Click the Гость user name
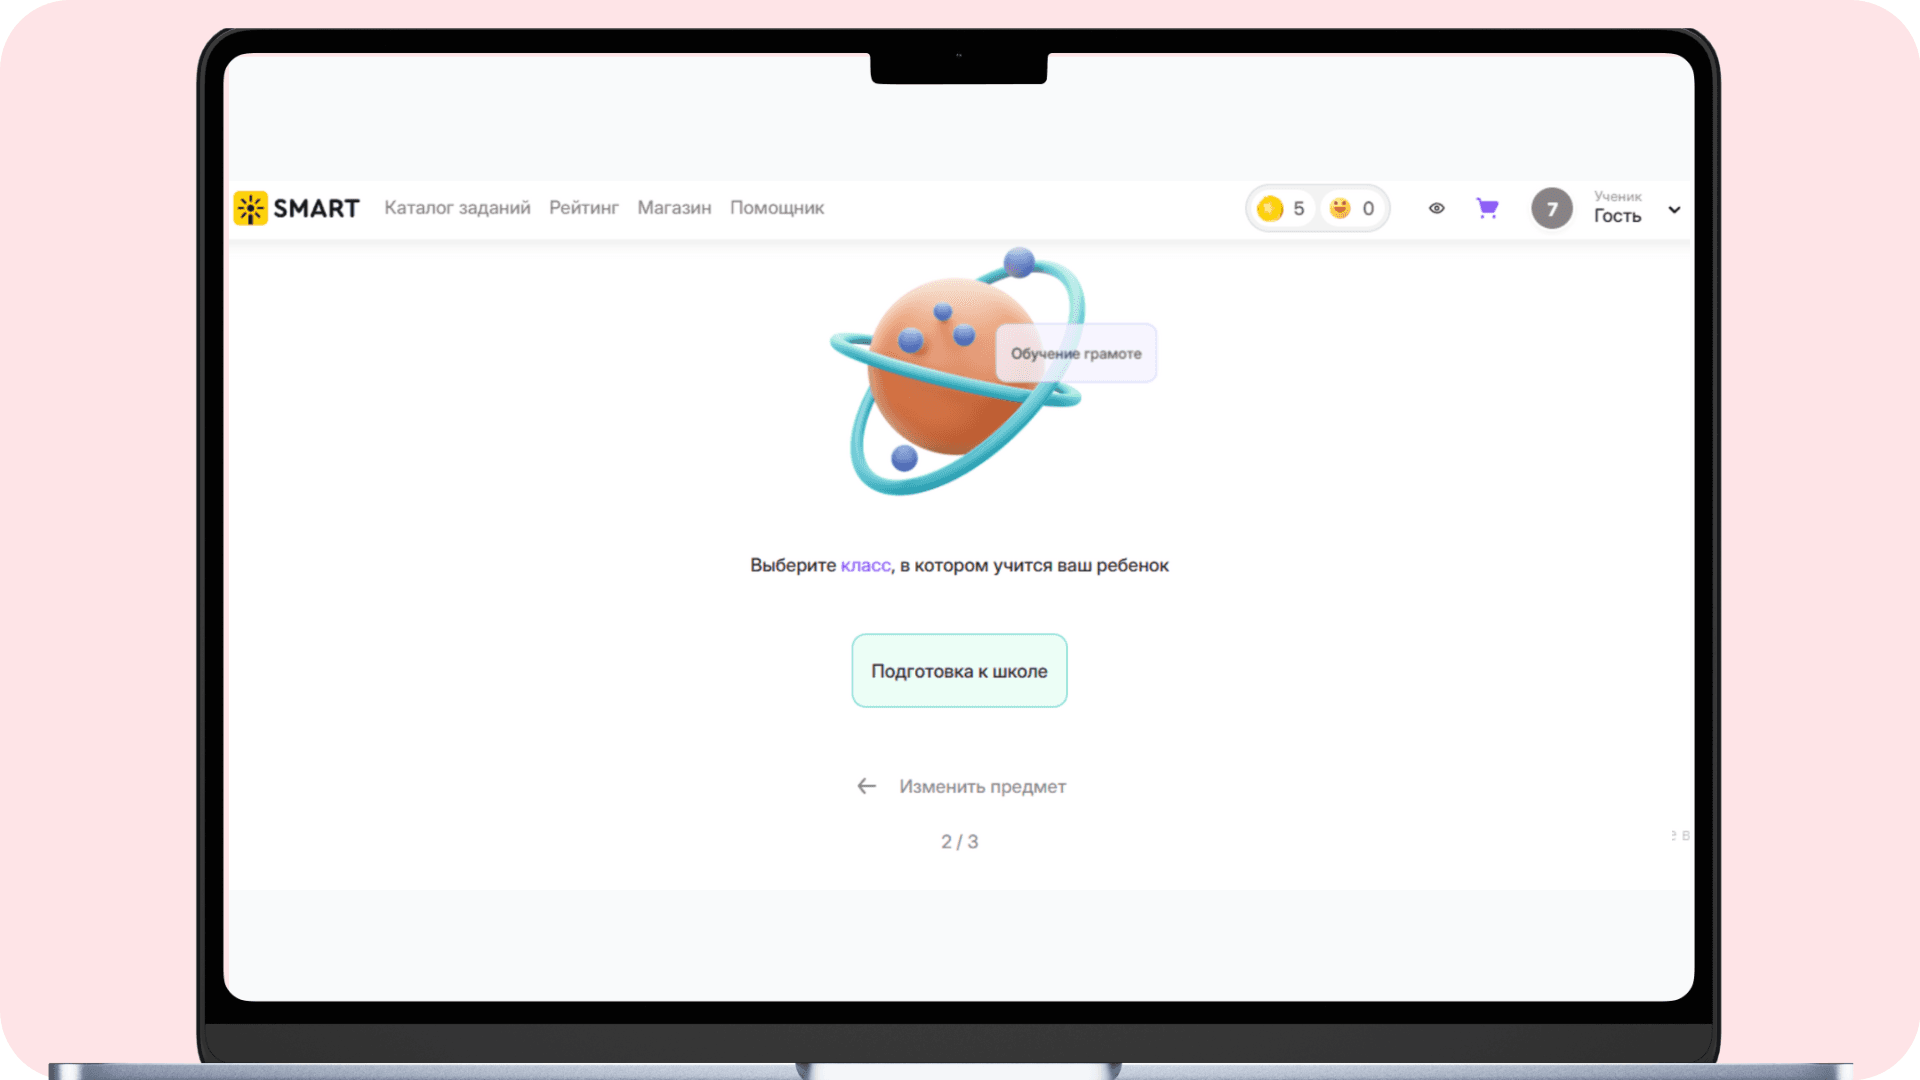 point(1617,216)
